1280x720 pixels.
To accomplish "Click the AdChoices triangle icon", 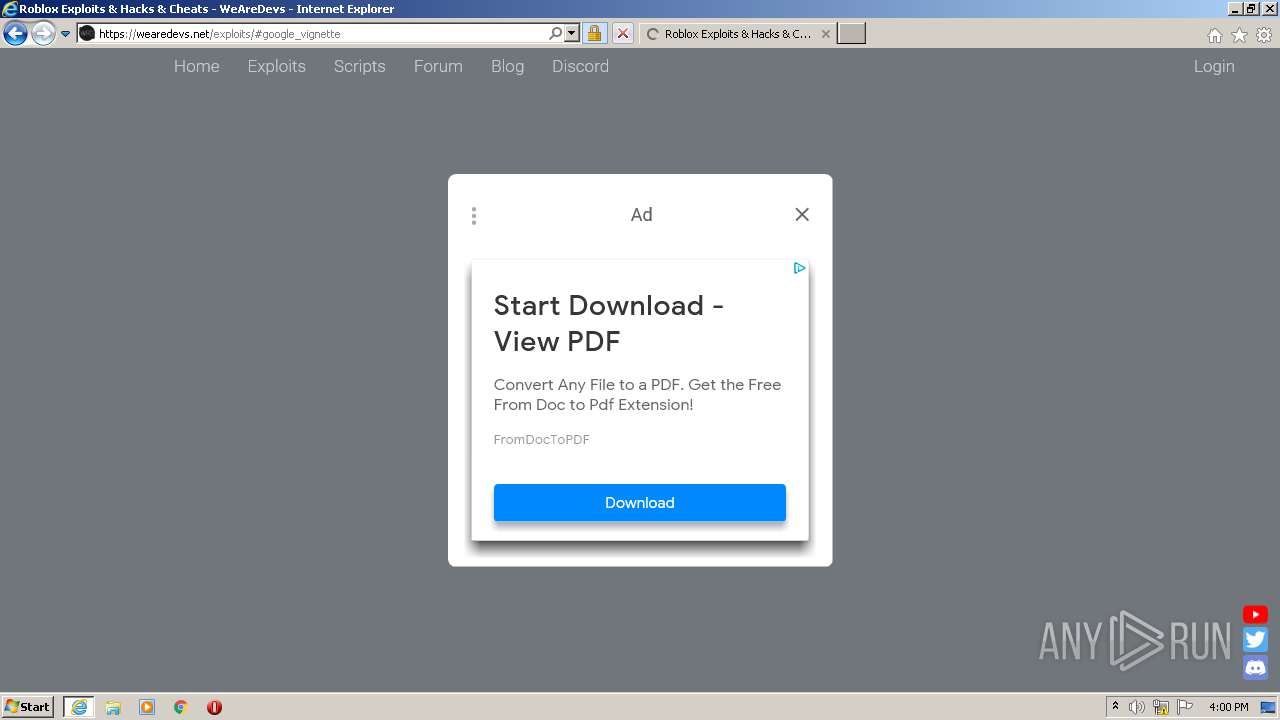I will click(799, 268).
